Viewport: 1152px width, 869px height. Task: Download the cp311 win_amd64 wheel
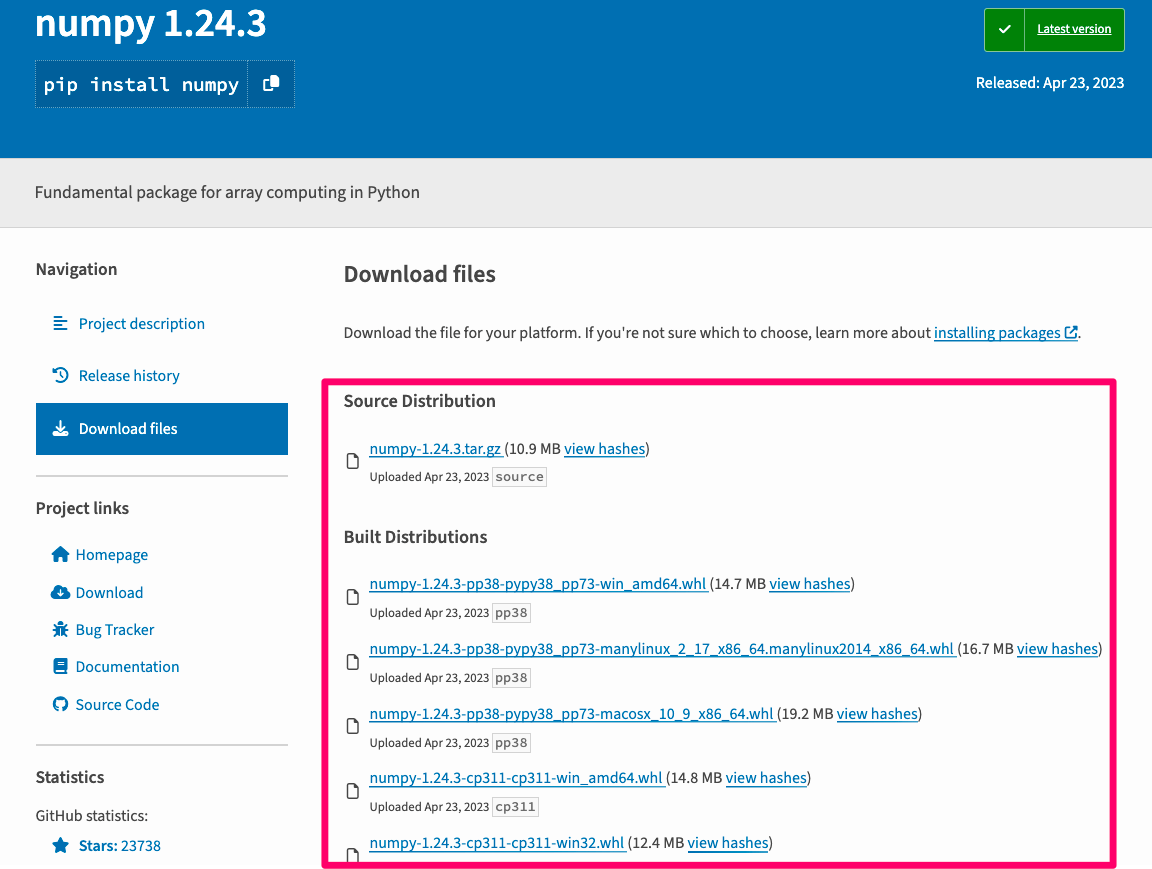pos(516,778)
